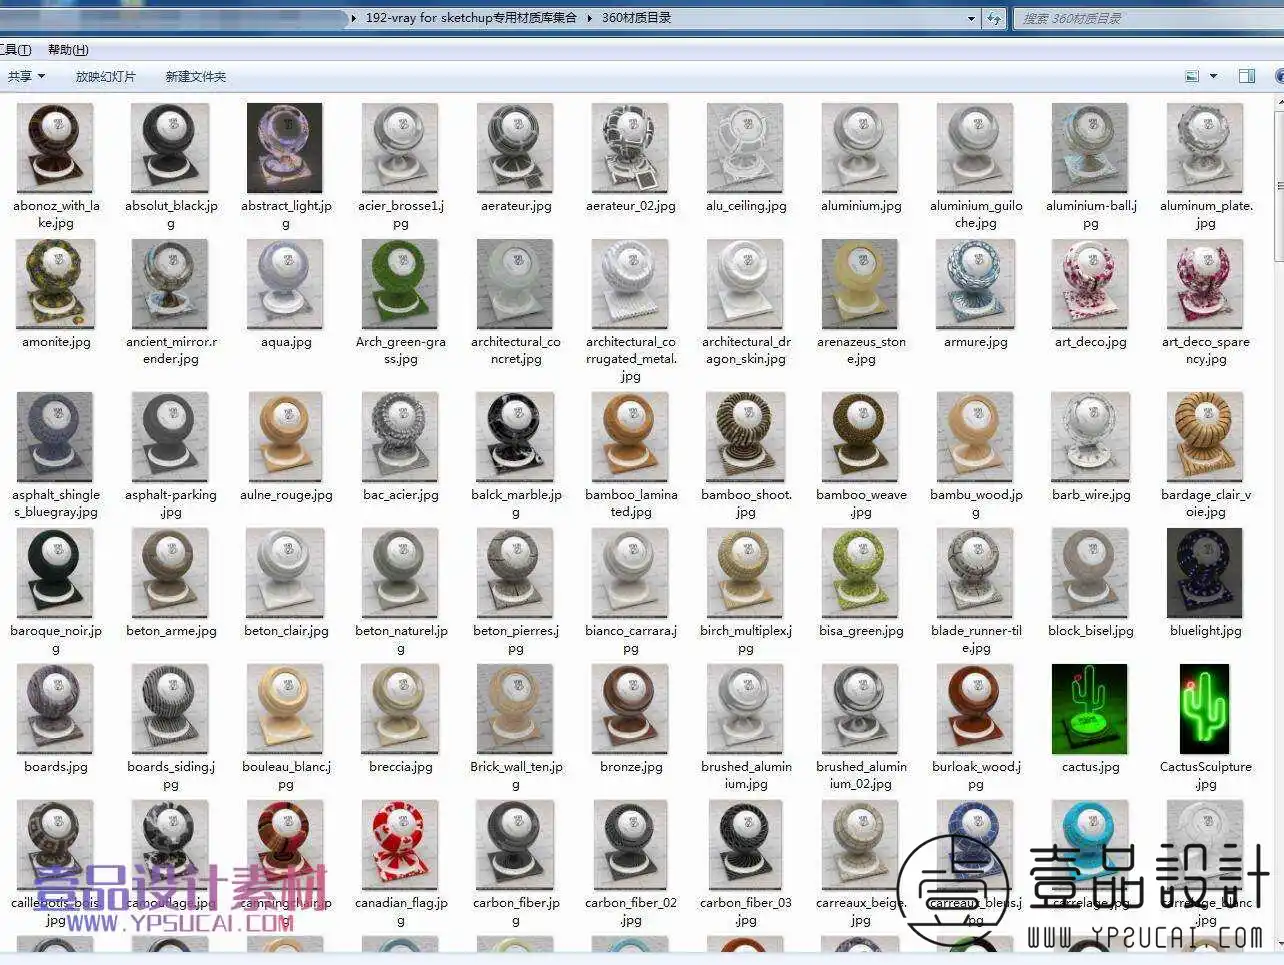This screenshot has height=965, width=1284.
Task: Select asphalt_shingles_bluegray.jpg thumbnail
Action: click(55, 437)
